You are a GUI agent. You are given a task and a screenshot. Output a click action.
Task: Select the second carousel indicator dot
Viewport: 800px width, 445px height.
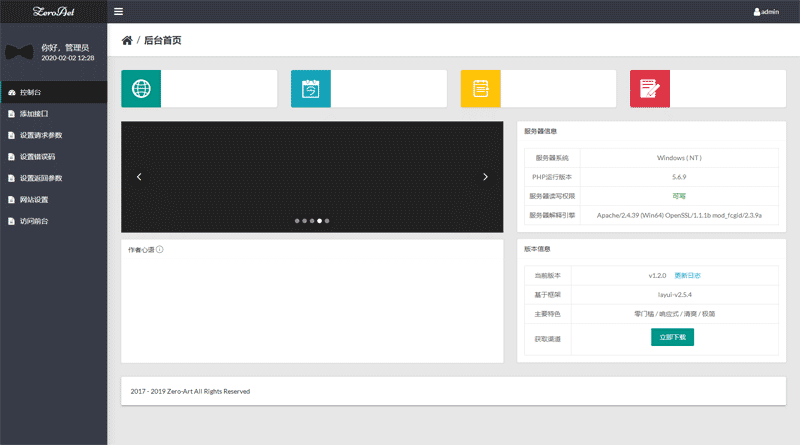click(305, 220)
